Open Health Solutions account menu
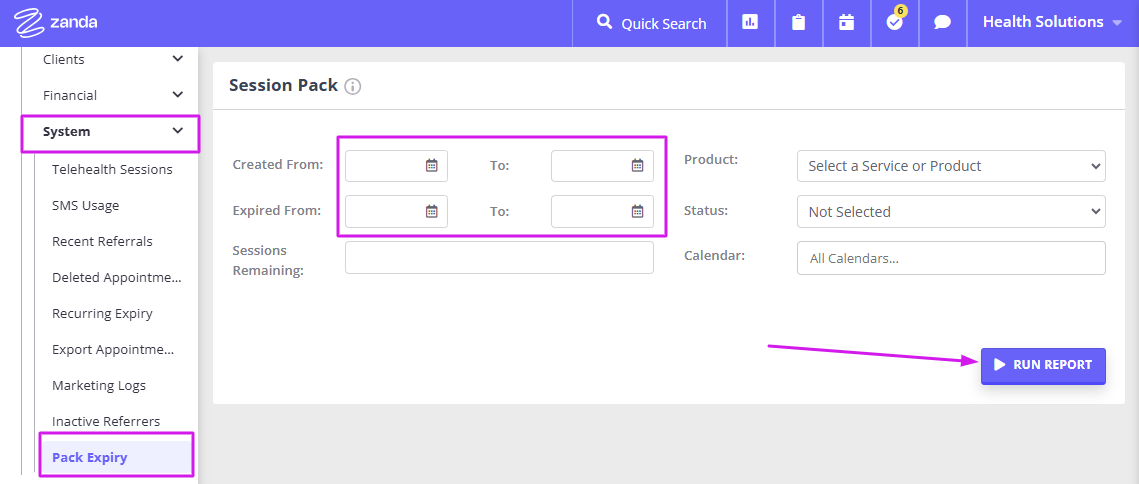The width and height of the screenshot is (1139, 484). coord(1053,23)
